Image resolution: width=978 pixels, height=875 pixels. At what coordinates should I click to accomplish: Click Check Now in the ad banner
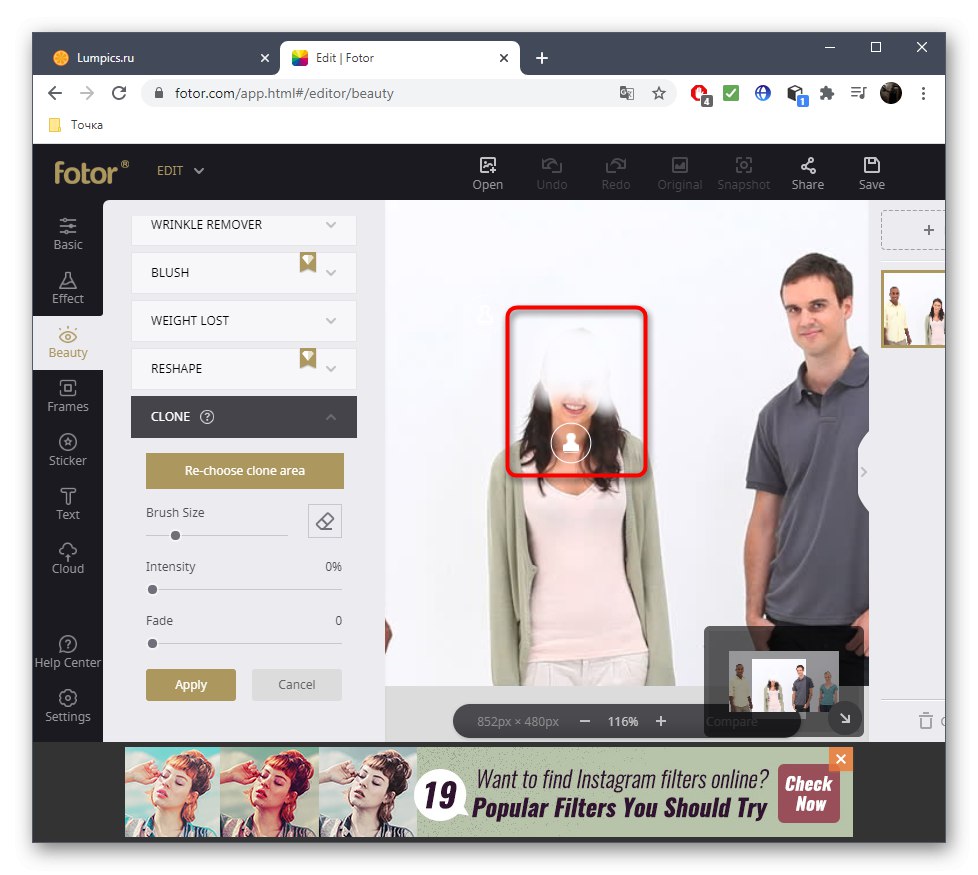809,794
